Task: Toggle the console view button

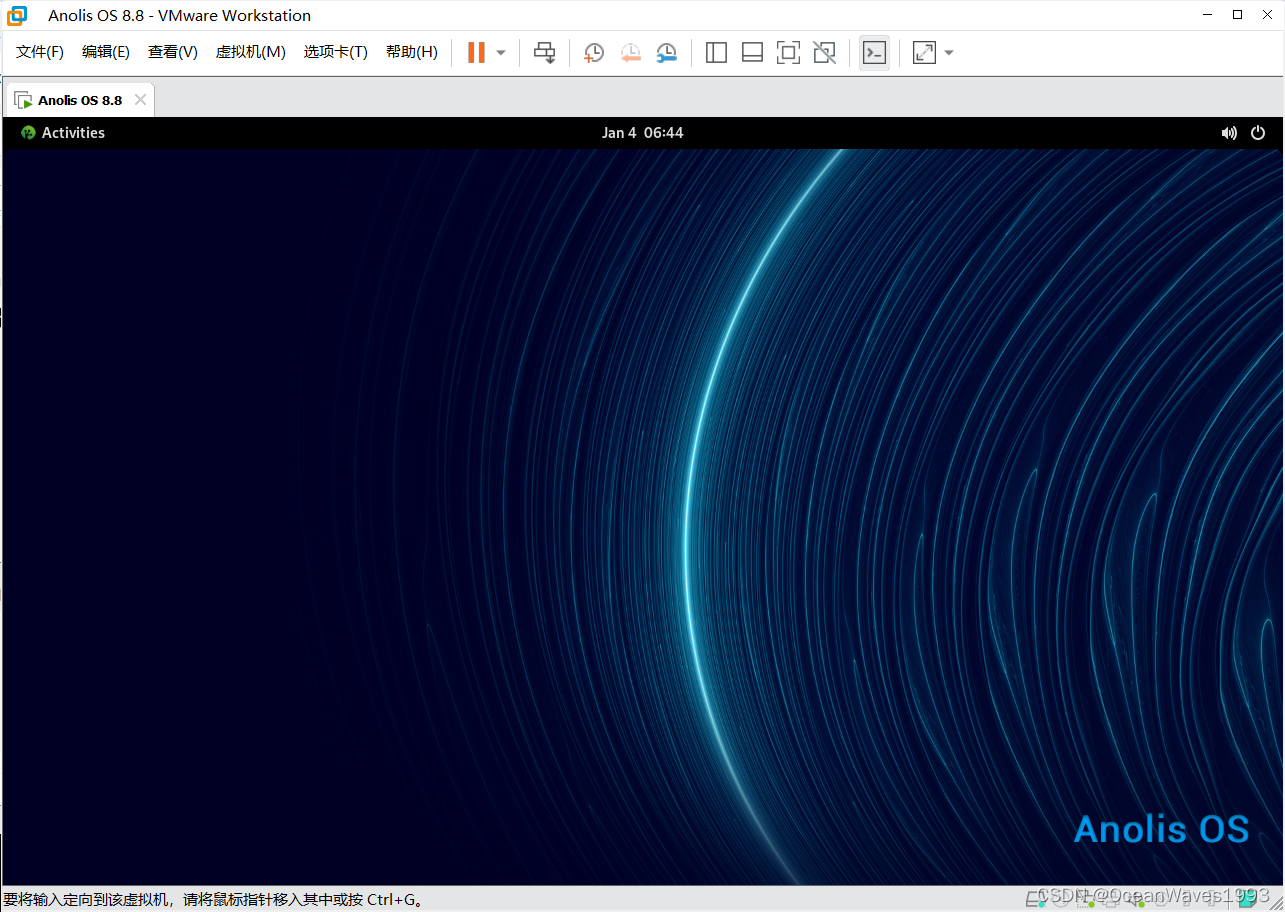Action: pos(874,52)
